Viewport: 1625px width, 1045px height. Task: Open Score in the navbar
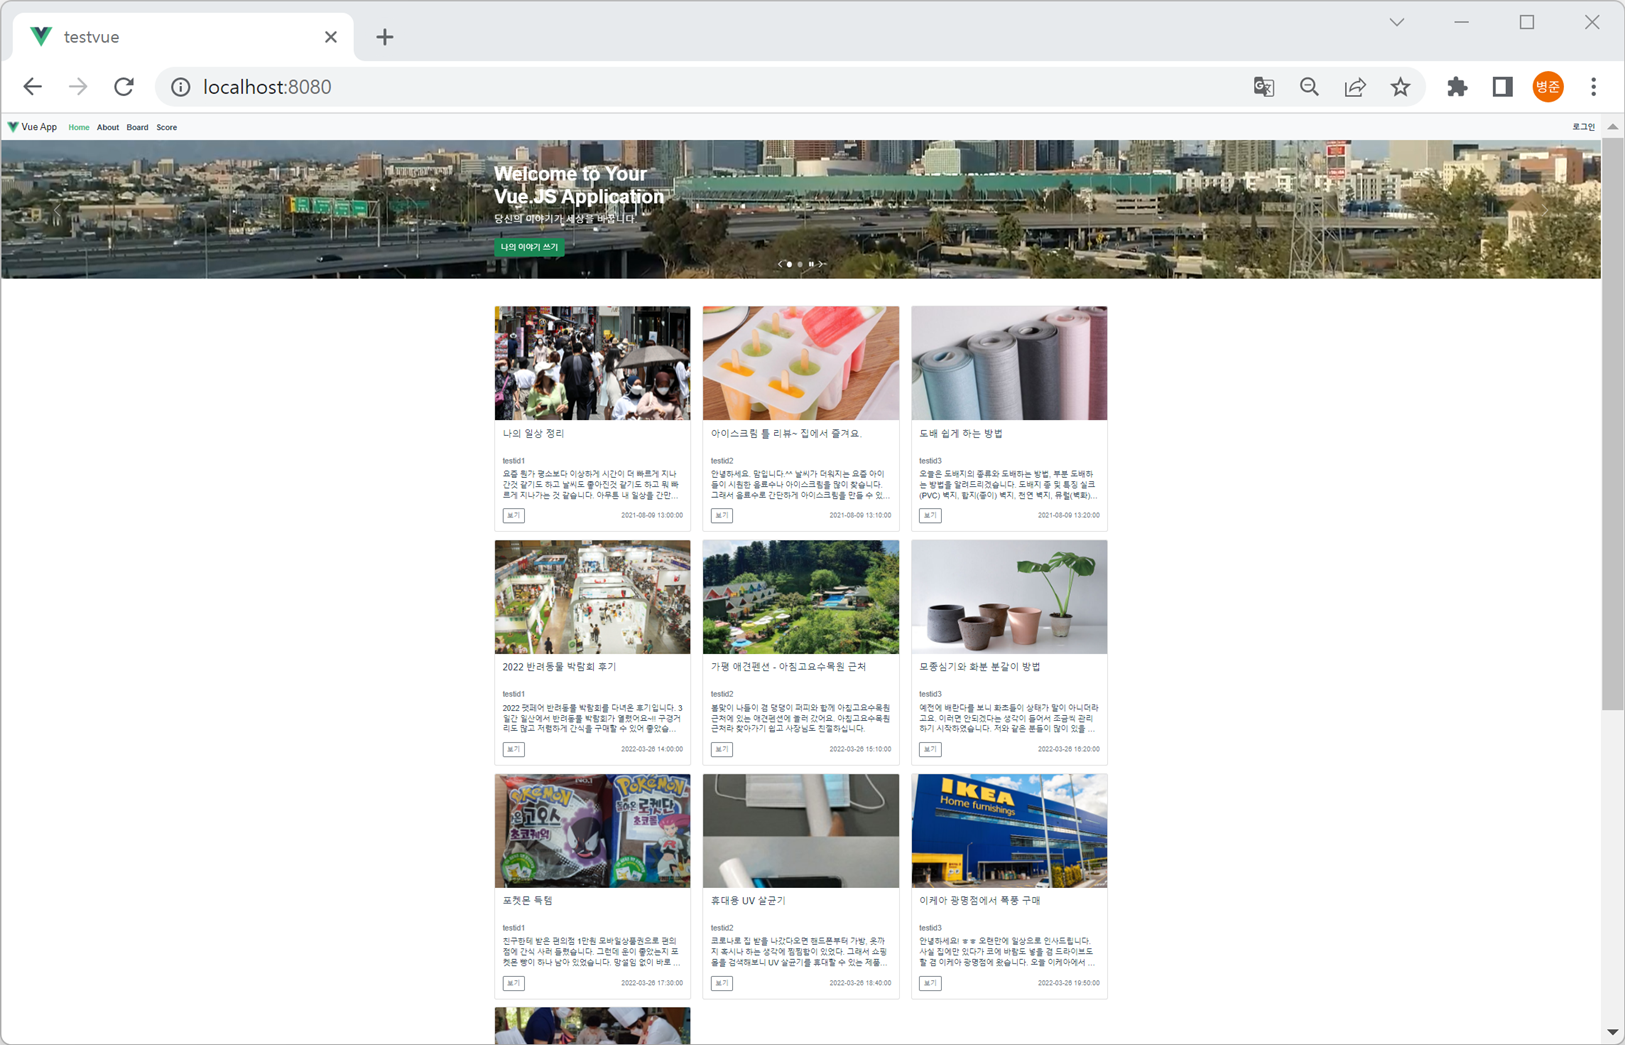pyautogui.click(x=167, y=127)
